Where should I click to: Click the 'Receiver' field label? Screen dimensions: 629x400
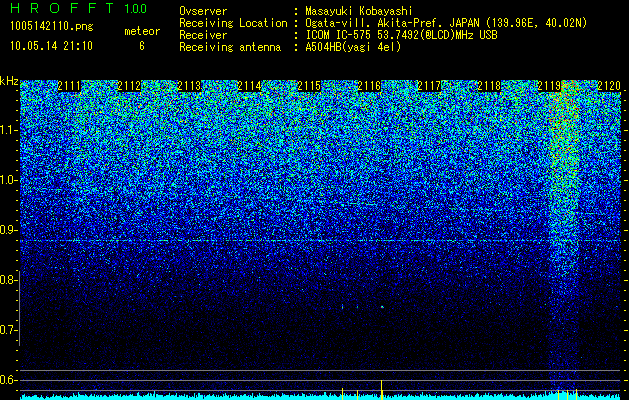tap(203, 35)
